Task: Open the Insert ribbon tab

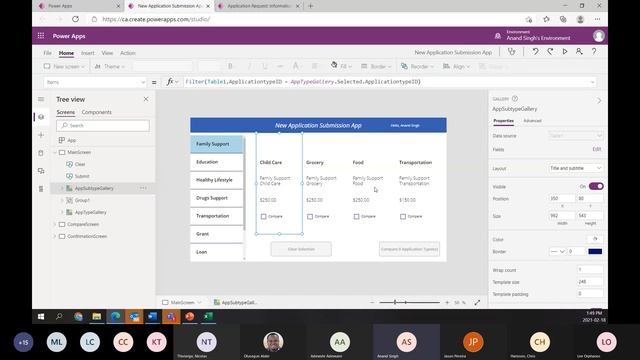Action: pyautogui.click(x=88, y=53)
